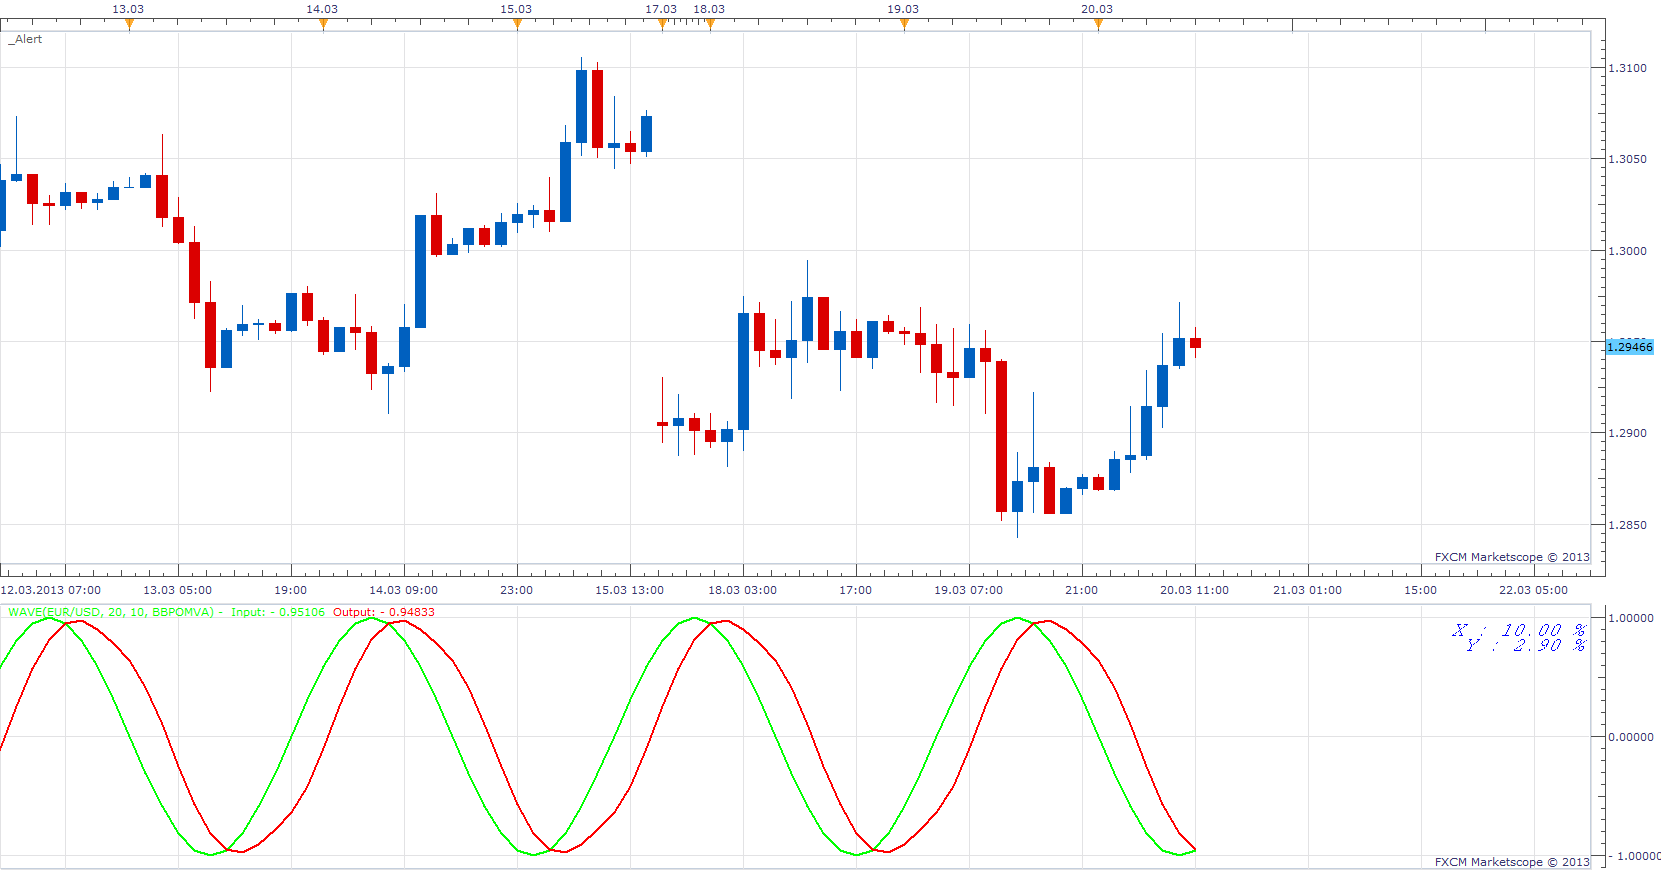Select the _Alert label on the chart
The image size is (1663, 870).
coord(26,39)
